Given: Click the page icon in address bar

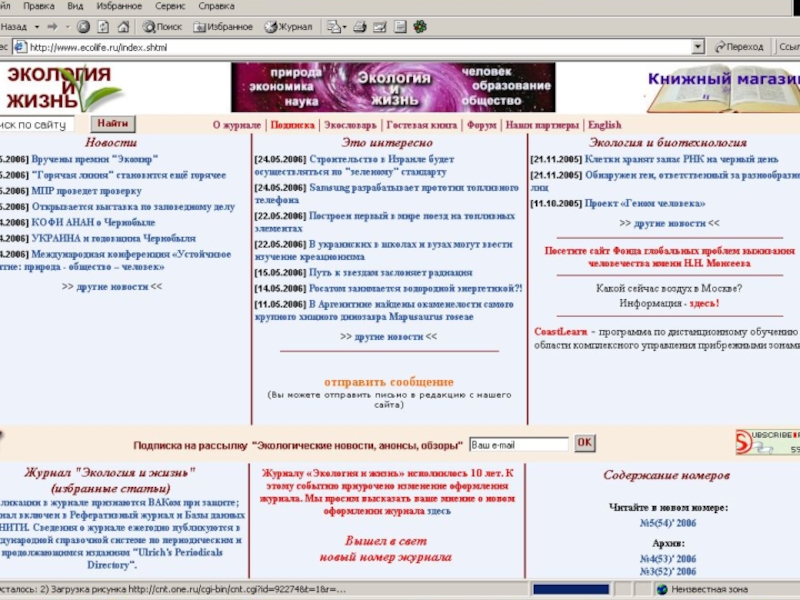Looking at the screenshot, I should pyautogui.click(x=20, y=47).
